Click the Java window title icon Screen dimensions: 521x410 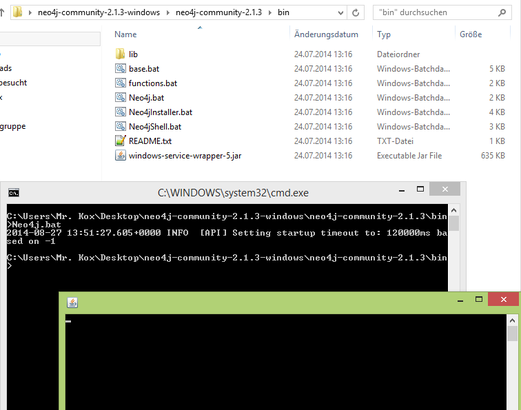pyautogui.click(x=72, y=302)
